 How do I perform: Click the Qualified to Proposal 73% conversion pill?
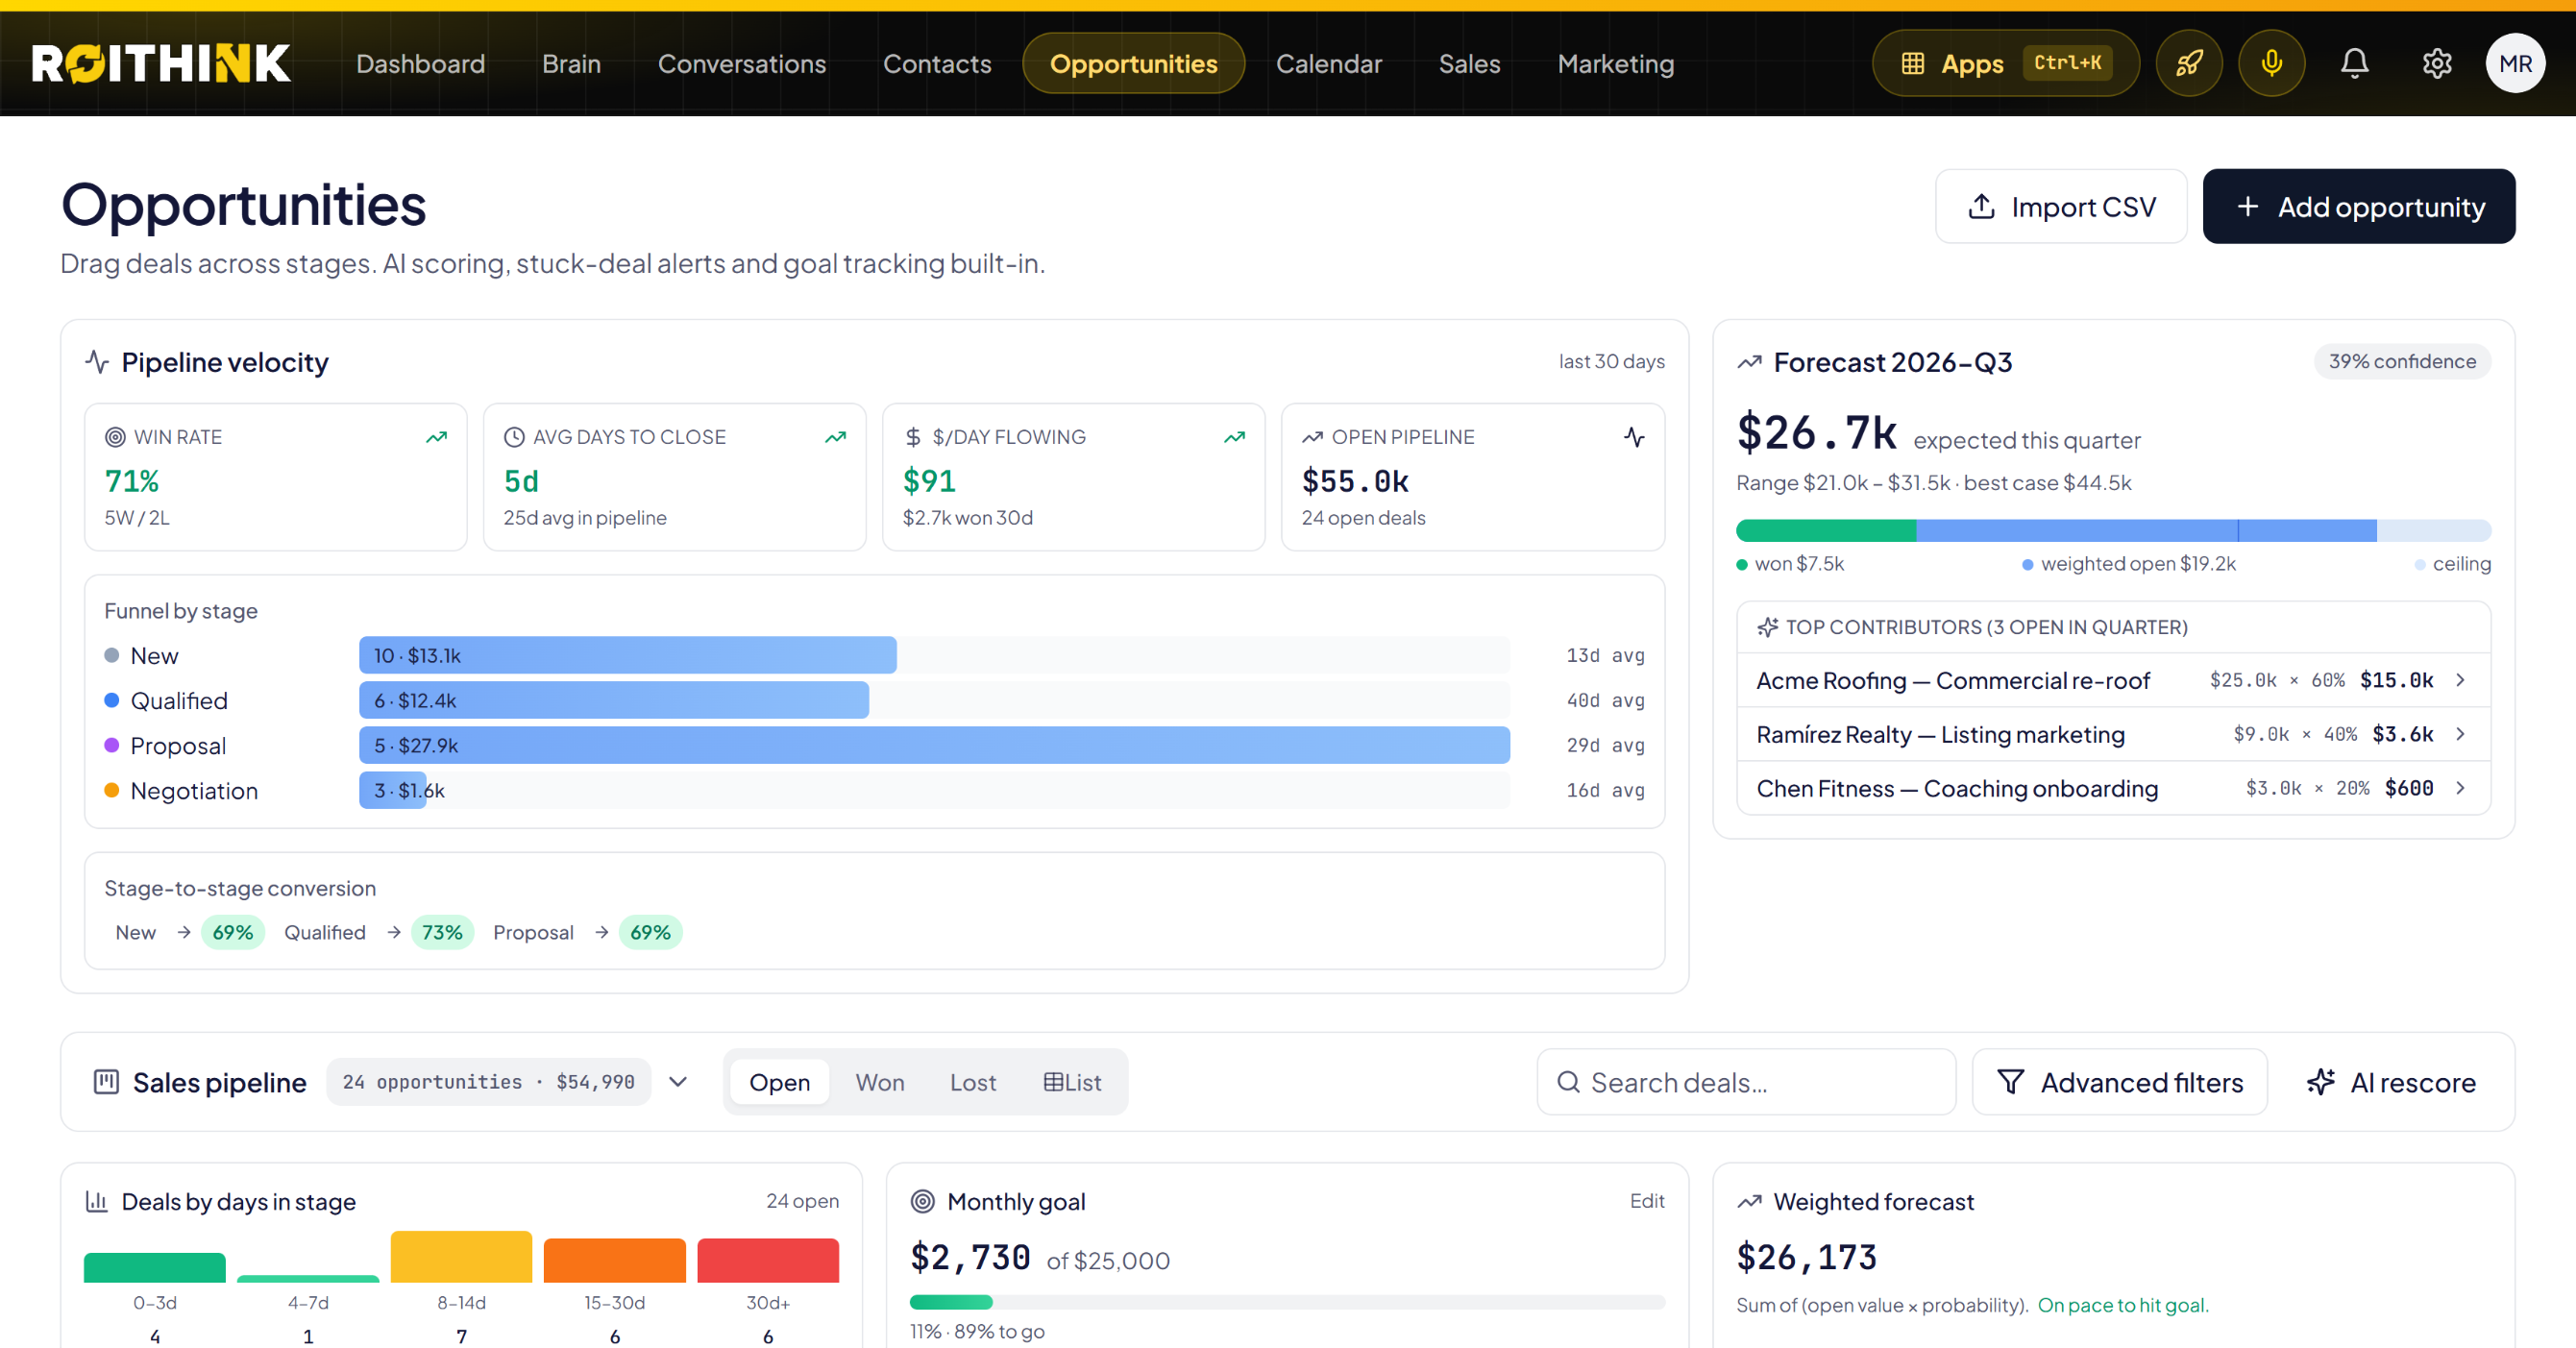[442, 932]
